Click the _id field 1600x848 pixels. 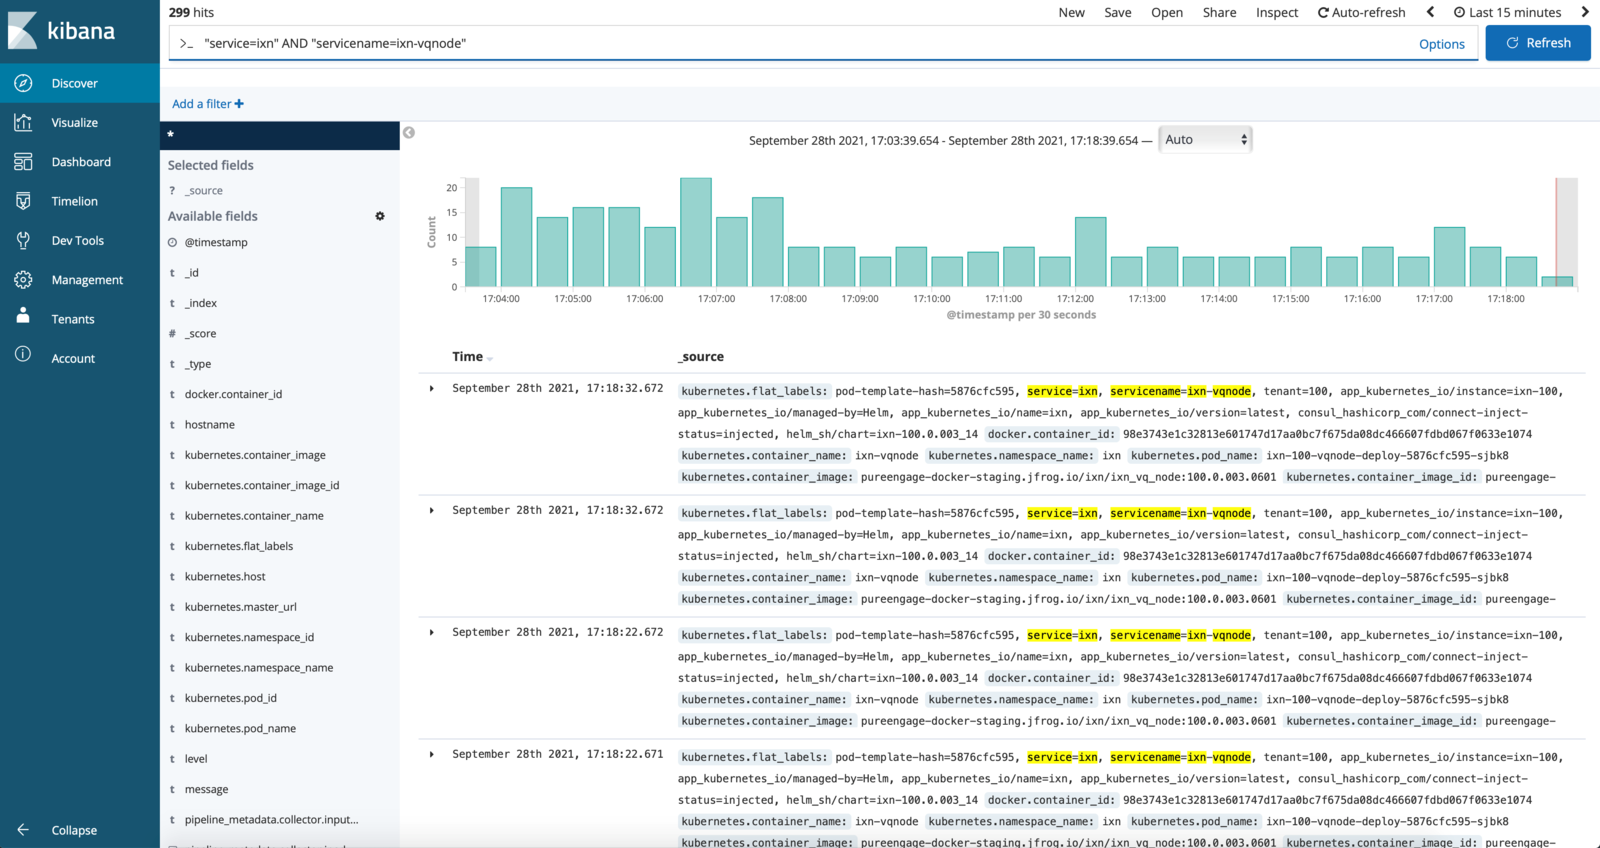[x=192, y=273]
